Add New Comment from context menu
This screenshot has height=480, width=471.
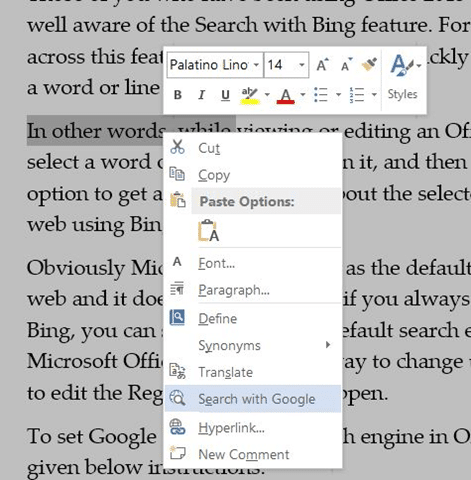253,454
